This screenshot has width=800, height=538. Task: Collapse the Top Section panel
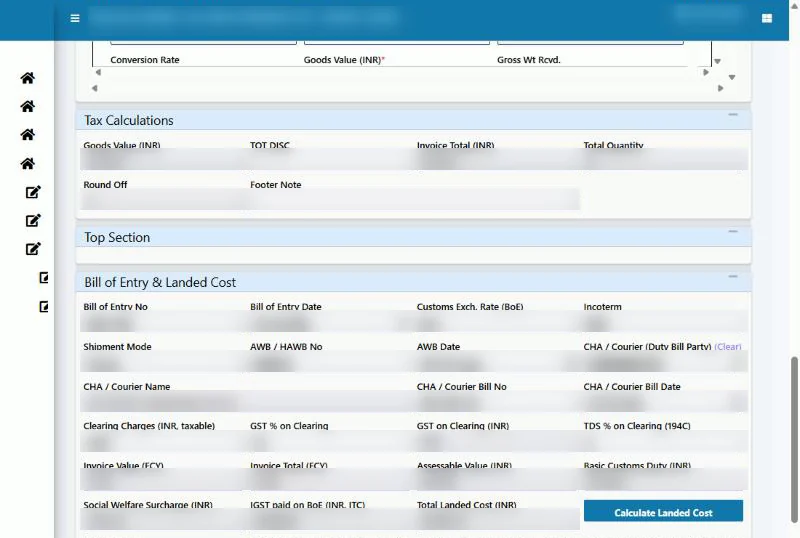coord(733,232)
